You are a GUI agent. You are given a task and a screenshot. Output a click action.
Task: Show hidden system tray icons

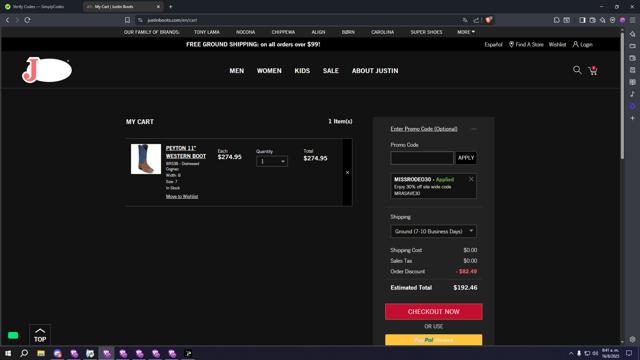pos(571,353)
